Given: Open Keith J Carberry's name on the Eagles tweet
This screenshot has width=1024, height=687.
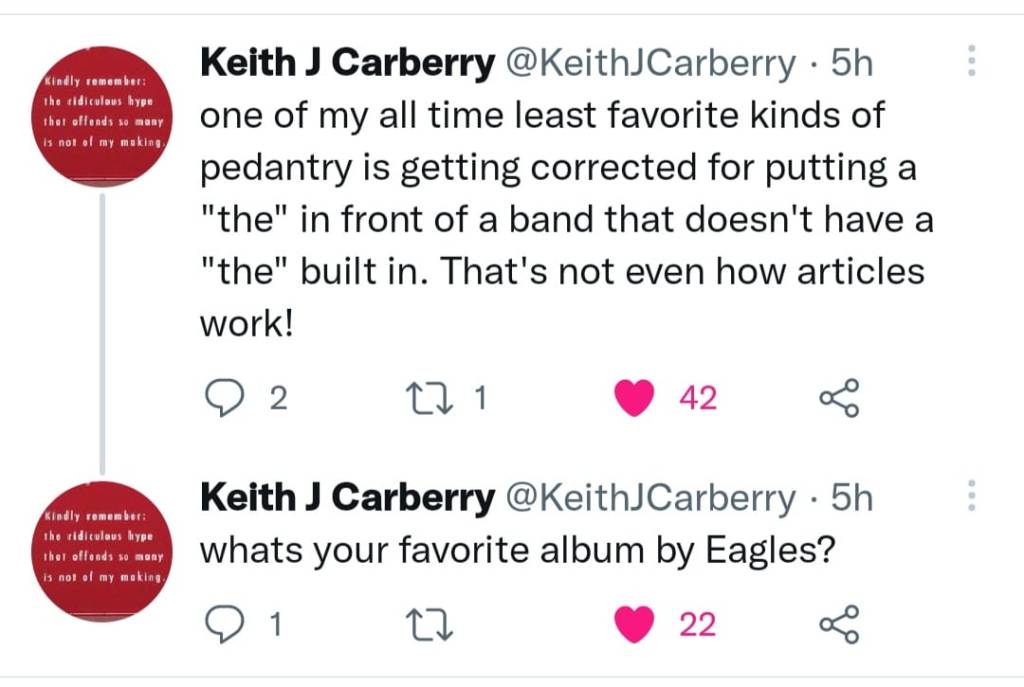Looking at the screenshot, I should click(x=347, y=498).
